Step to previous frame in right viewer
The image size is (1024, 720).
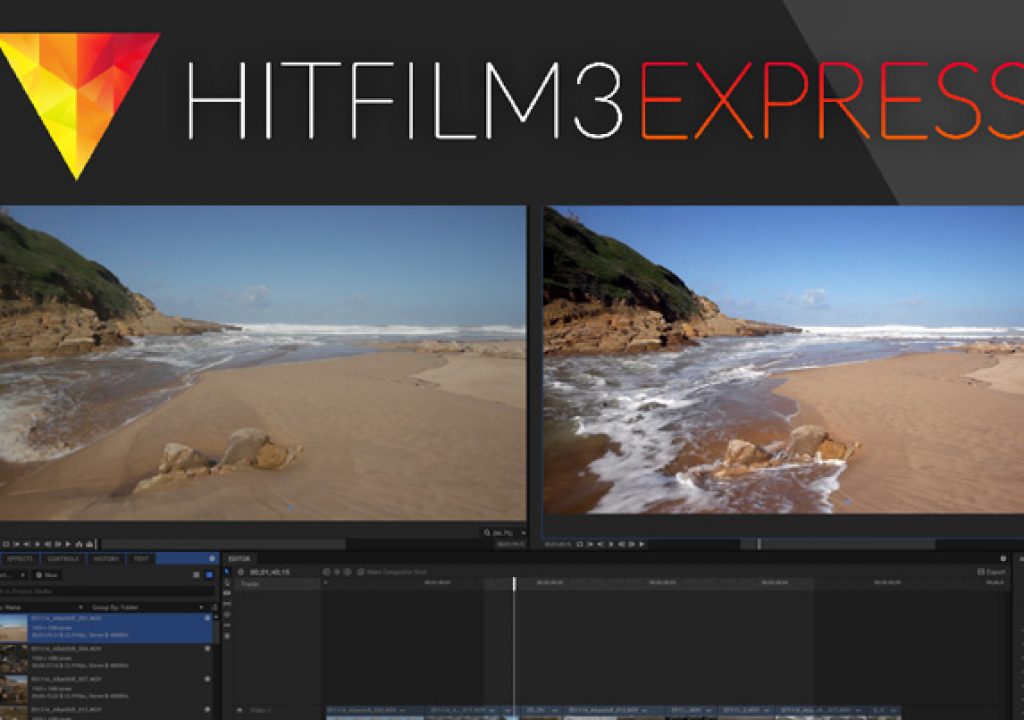coord(622,544)
